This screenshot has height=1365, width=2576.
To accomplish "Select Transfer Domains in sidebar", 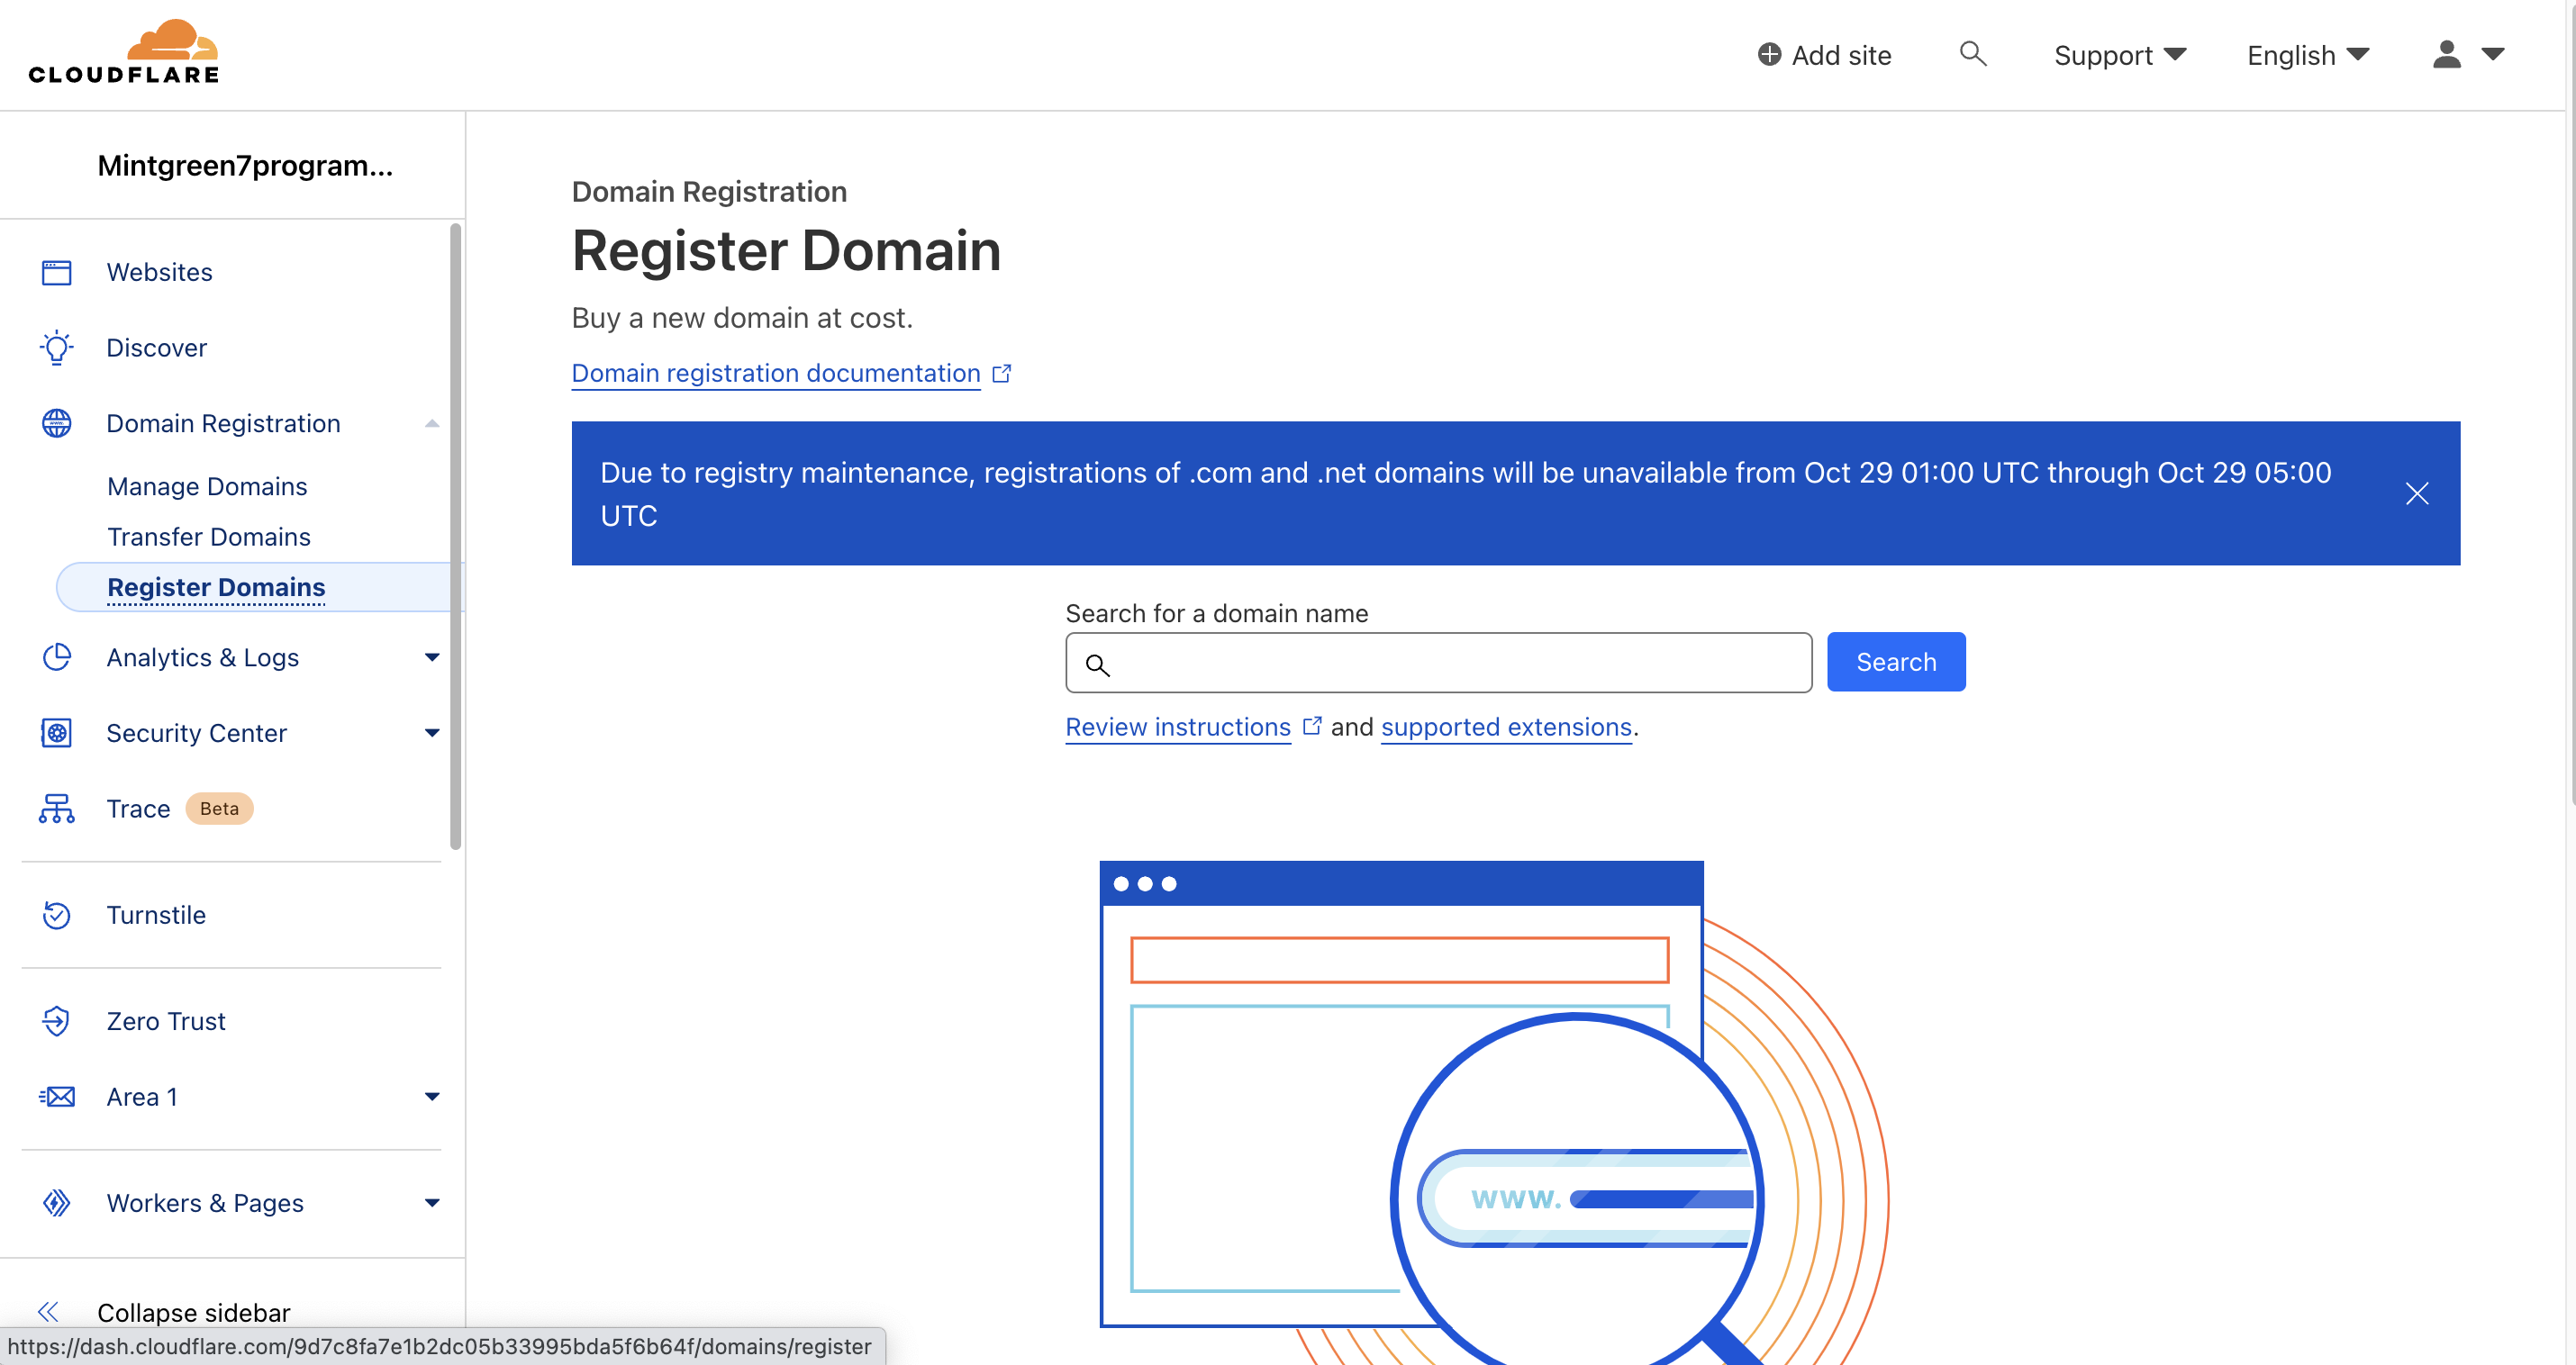I will pos(208,537).
